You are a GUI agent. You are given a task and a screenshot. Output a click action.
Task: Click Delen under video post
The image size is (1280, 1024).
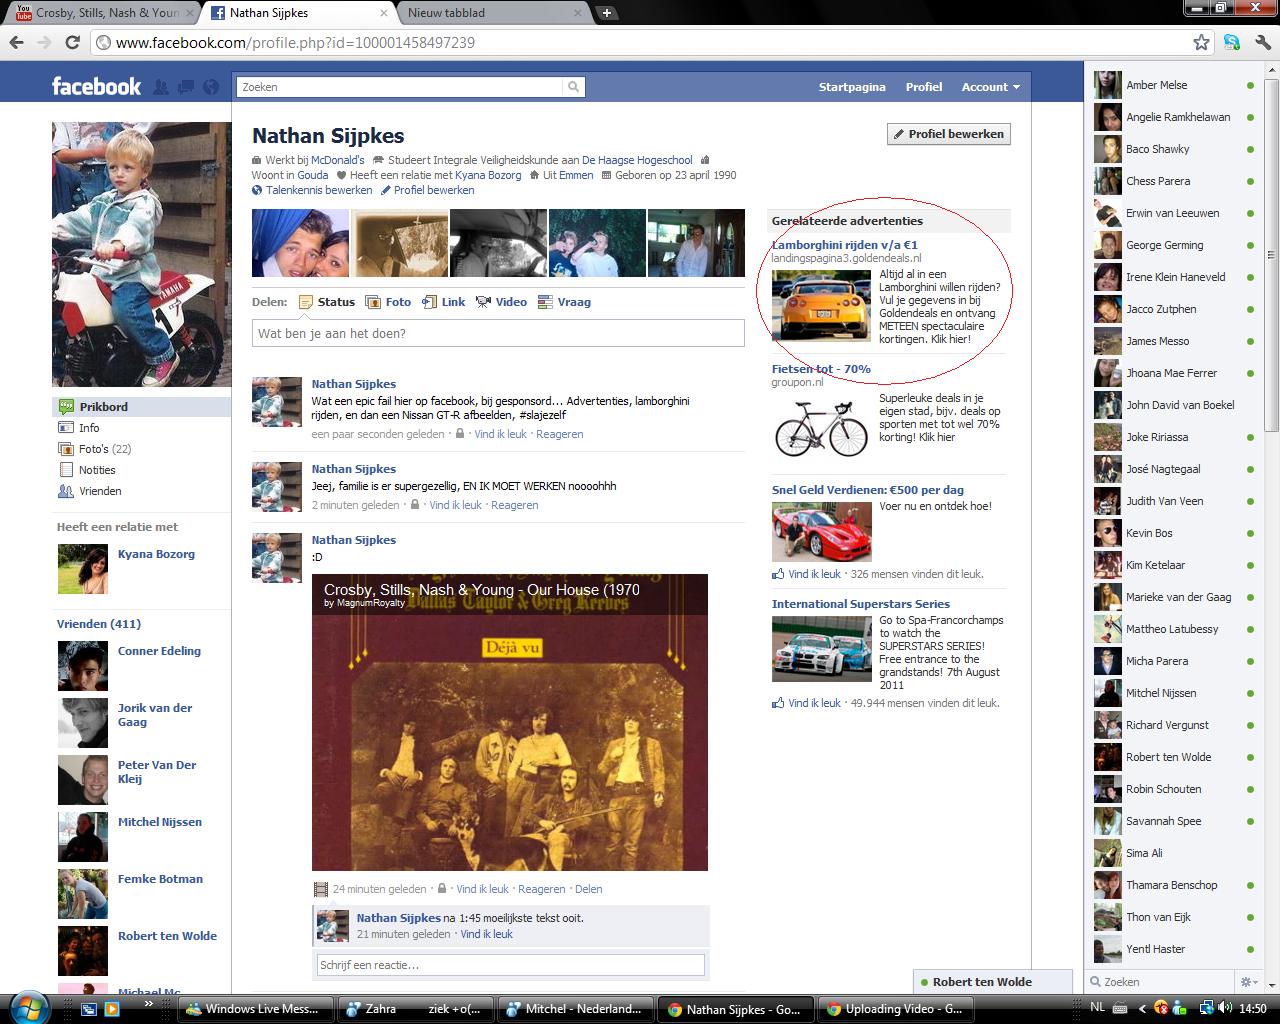588,889
